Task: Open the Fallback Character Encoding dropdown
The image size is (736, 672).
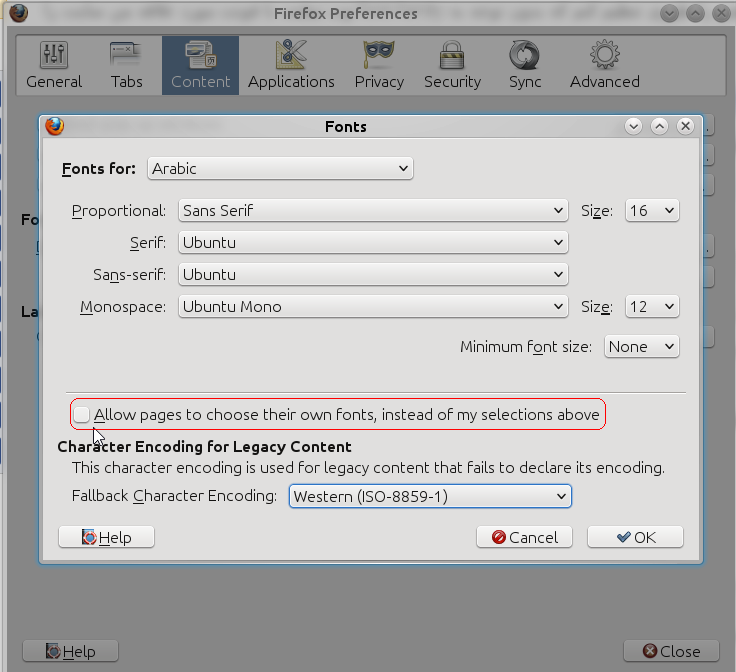Action: 430,496
